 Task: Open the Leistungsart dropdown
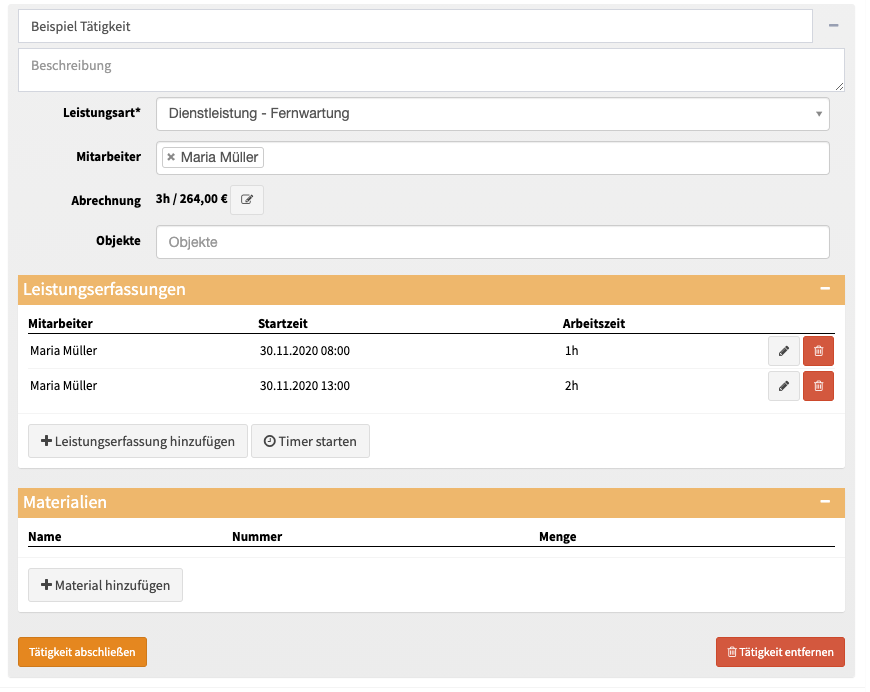[x=492, y=114]
